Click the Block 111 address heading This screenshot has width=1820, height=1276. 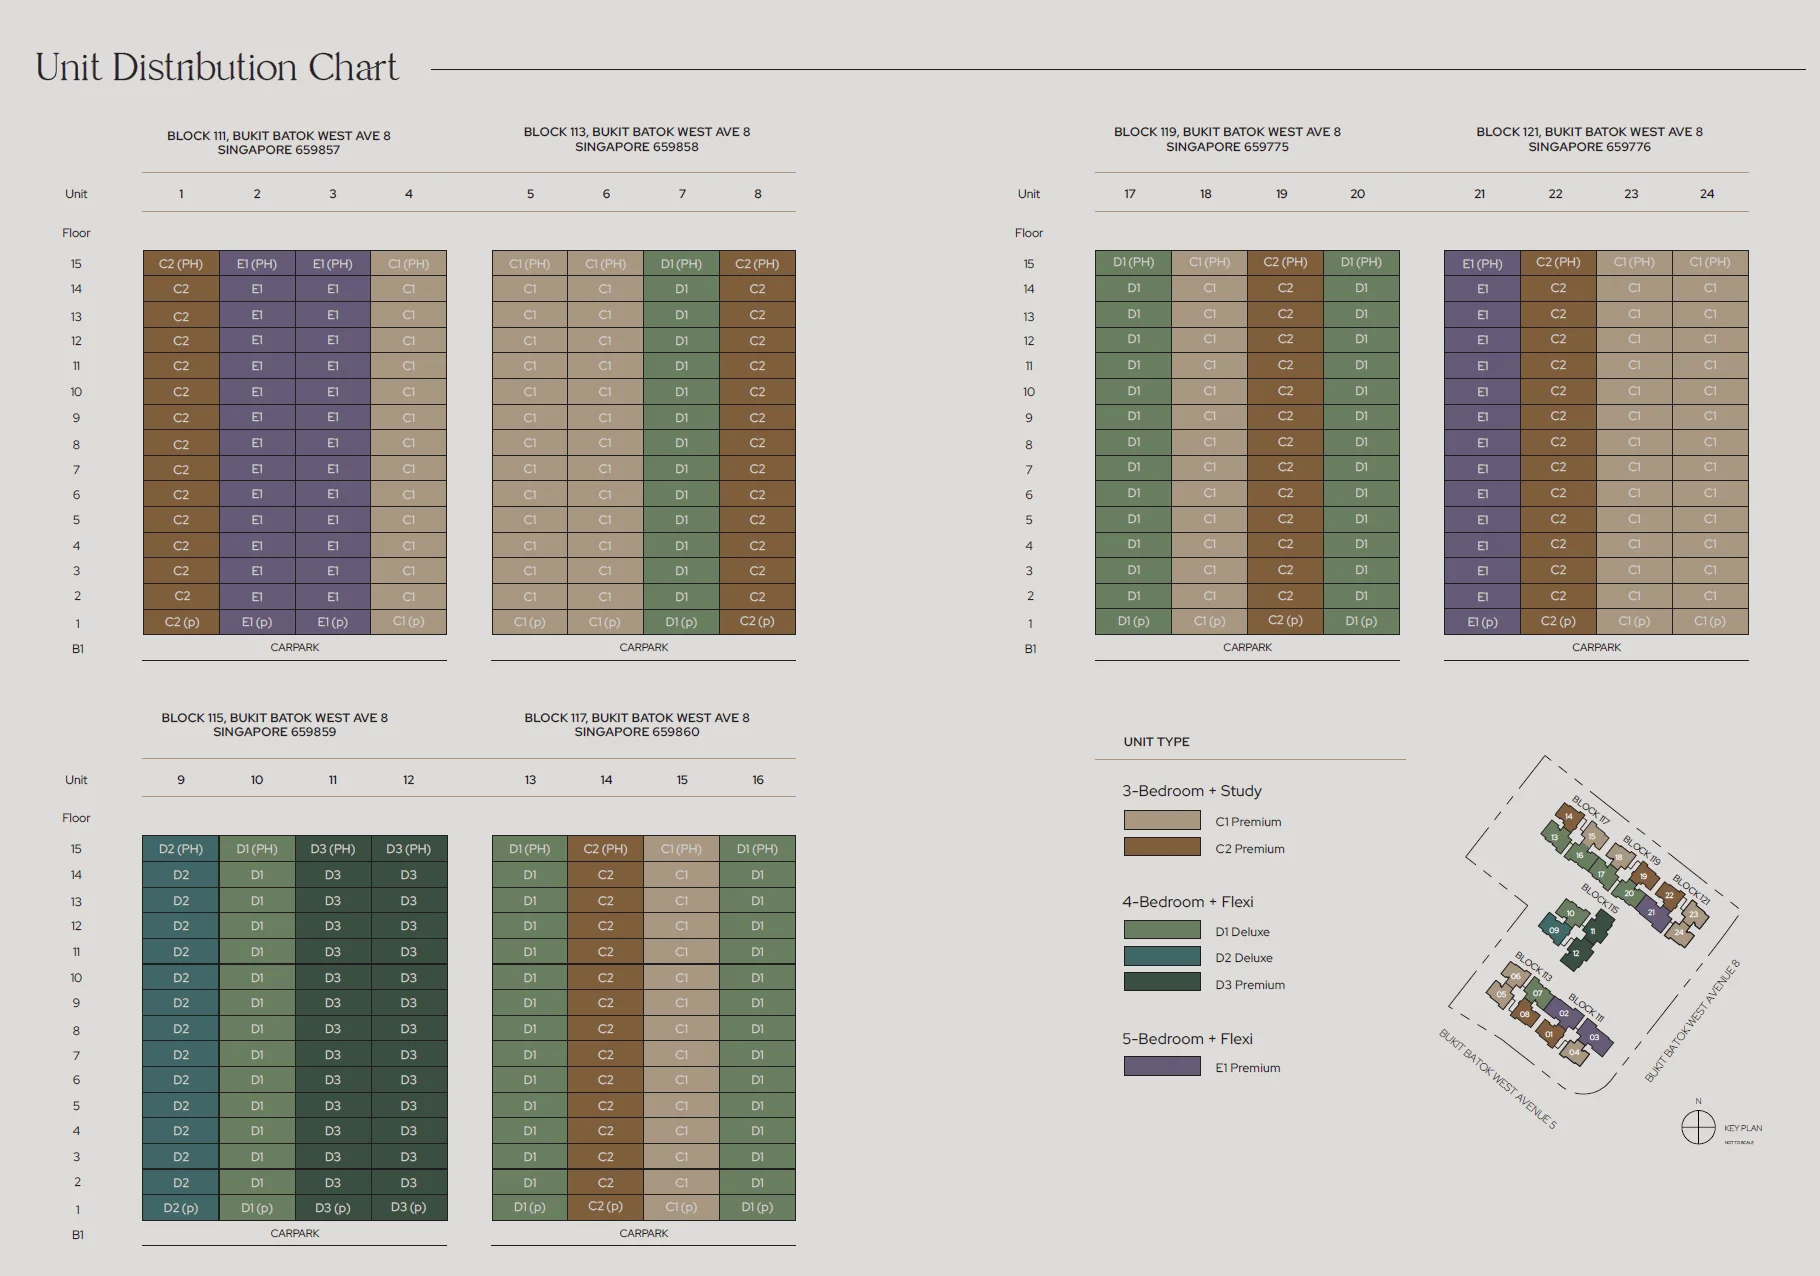click(x=278, y=142)
